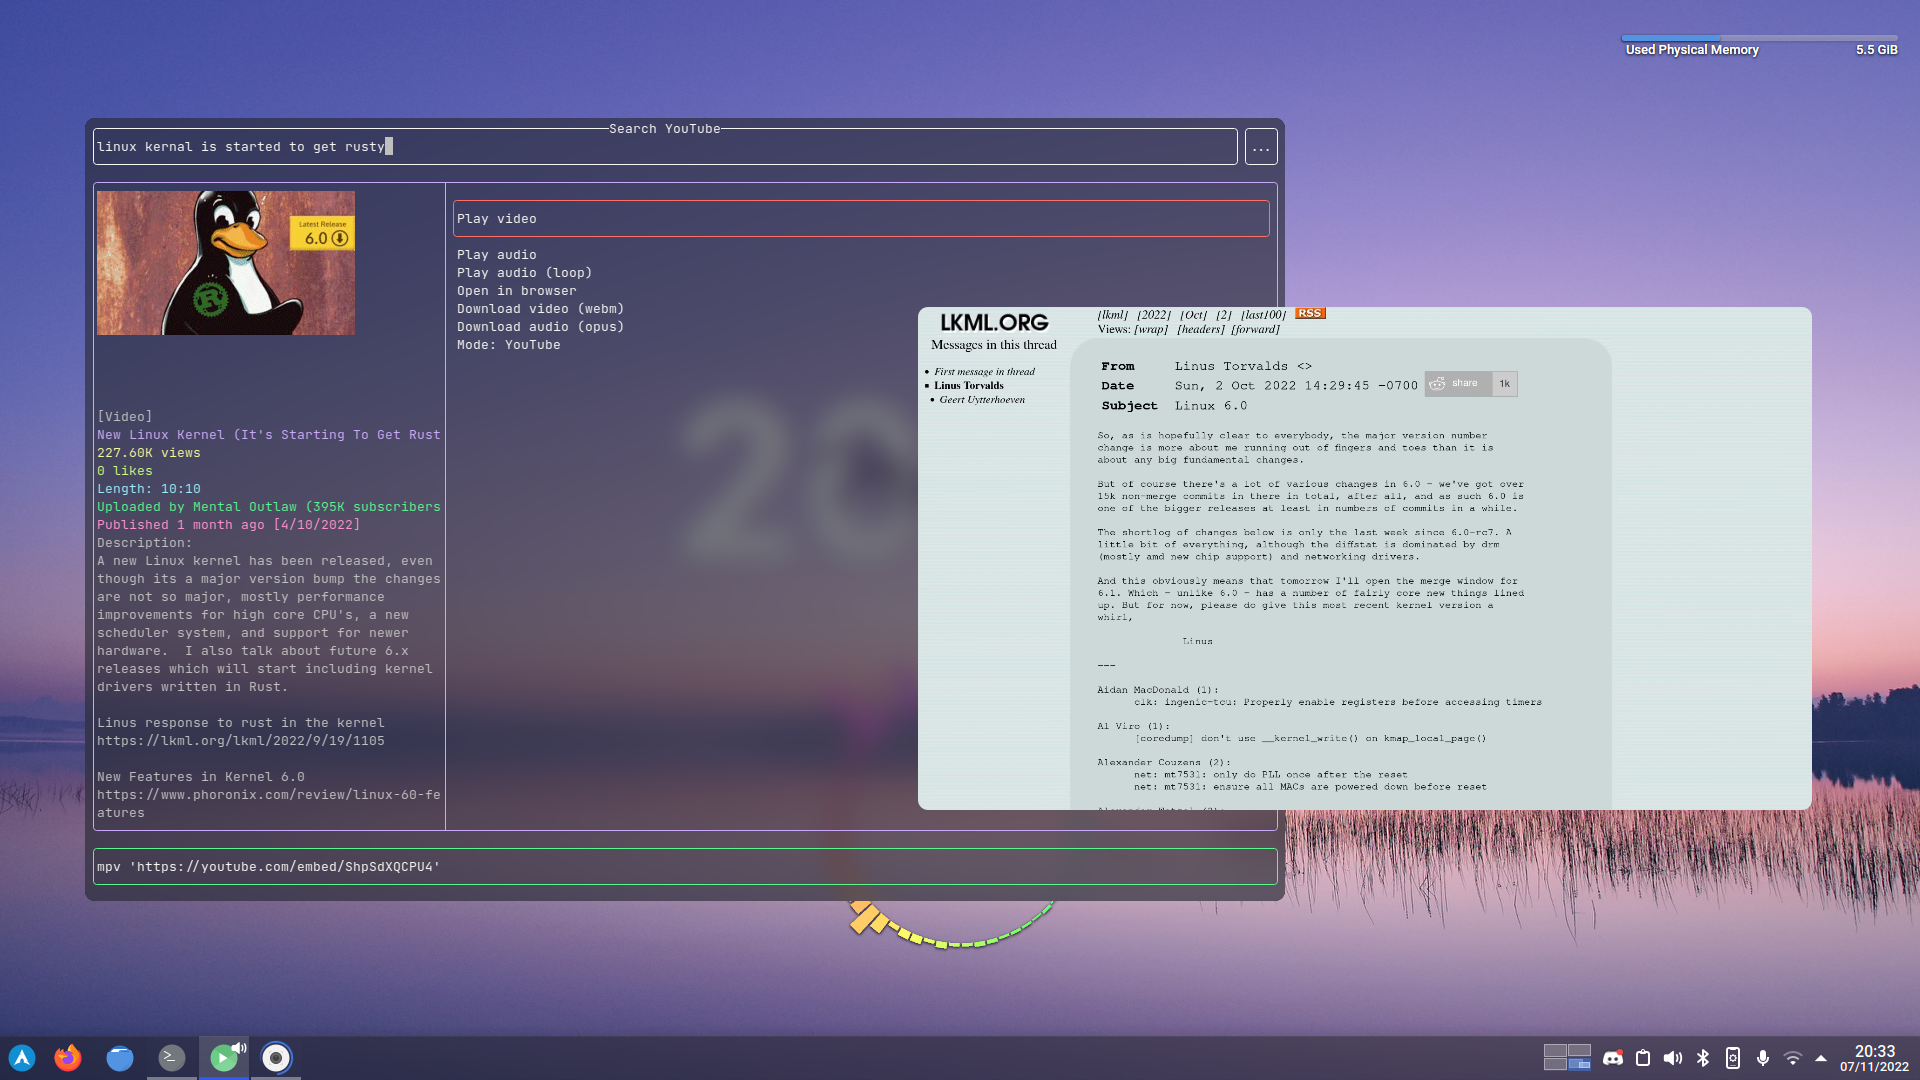Viewport: 1920px width, 1080px height.
Task: Click the Reddit share button
Action: [1457, 384]
